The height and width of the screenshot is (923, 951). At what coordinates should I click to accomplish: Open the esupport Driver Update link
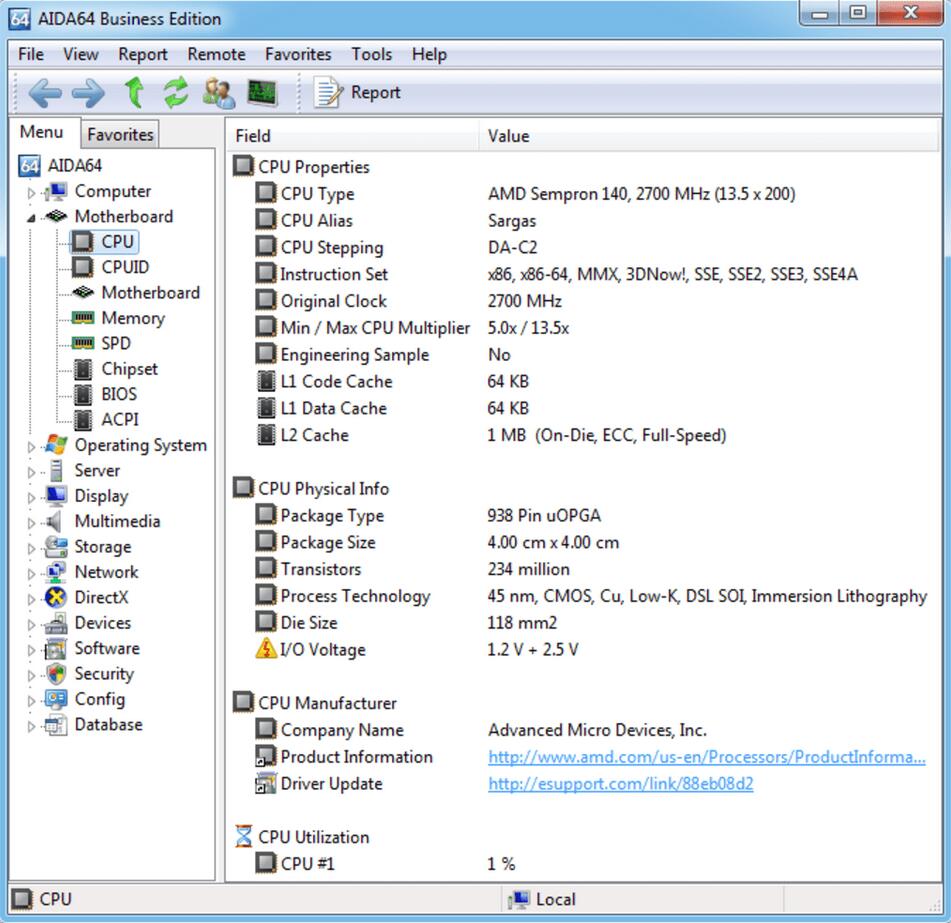(x=620, y=784)
